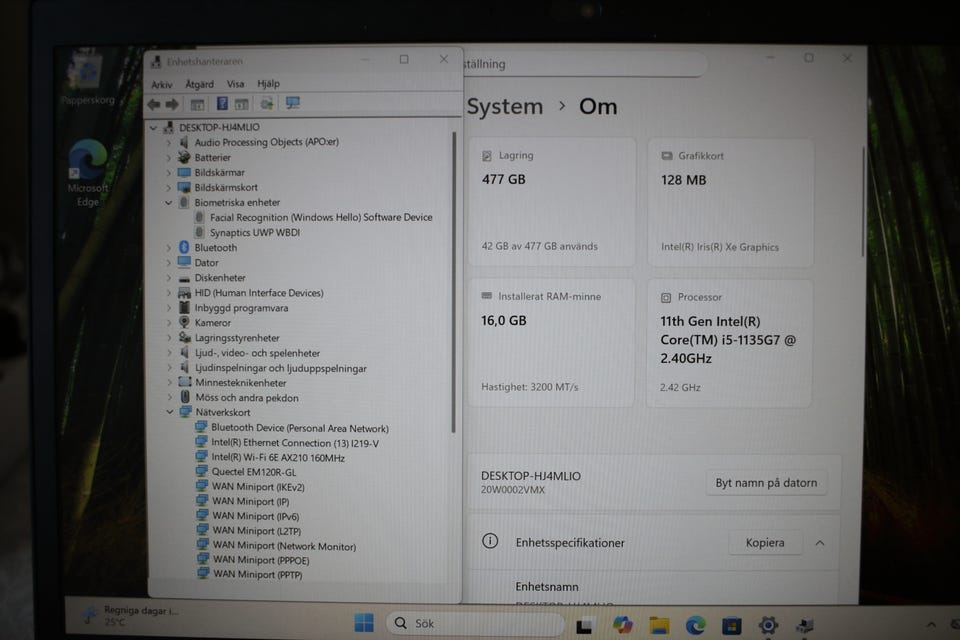Click the Sök taskbar search field
The width and height of the screenshot is (960, 640).
474,623
